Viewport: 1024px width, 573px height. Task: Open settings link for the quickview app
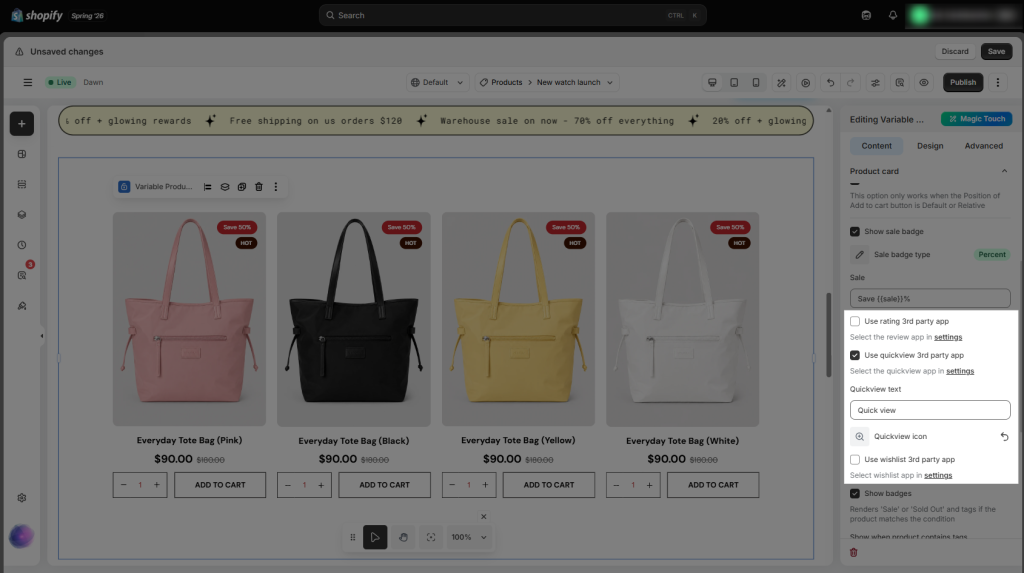click(x=960, y=371)
